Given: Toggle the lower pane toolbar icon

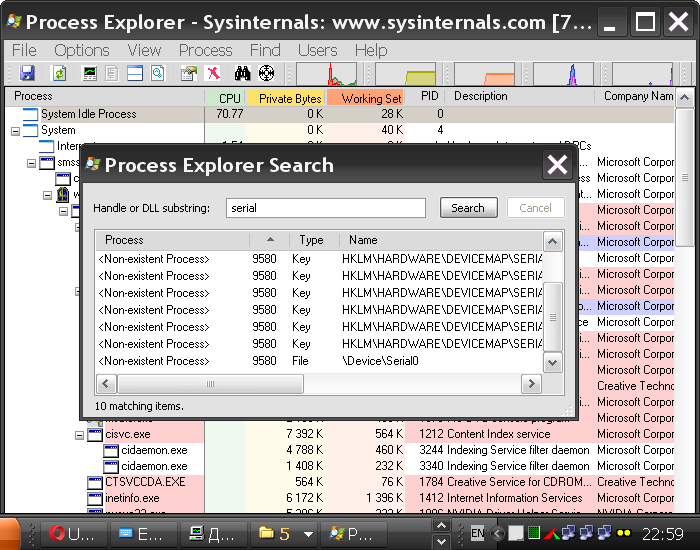Looking at the screenshot, I should [x=135, y=73].
